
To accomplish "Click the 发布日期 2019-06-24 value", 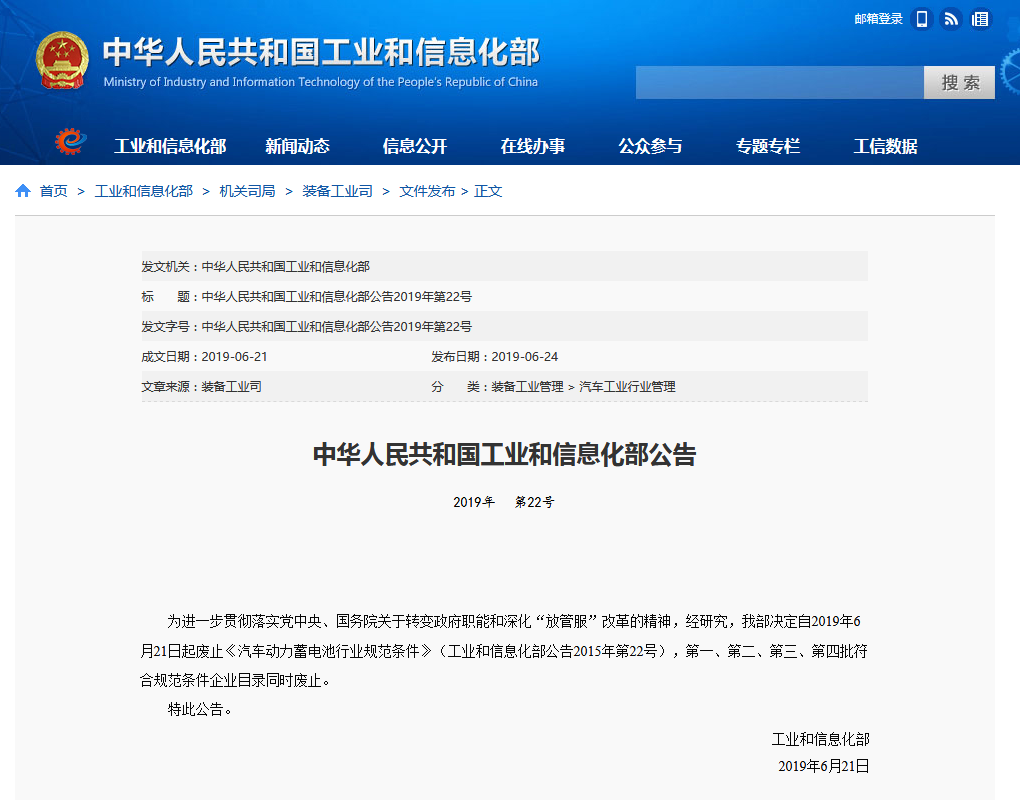I will (524, 356).
